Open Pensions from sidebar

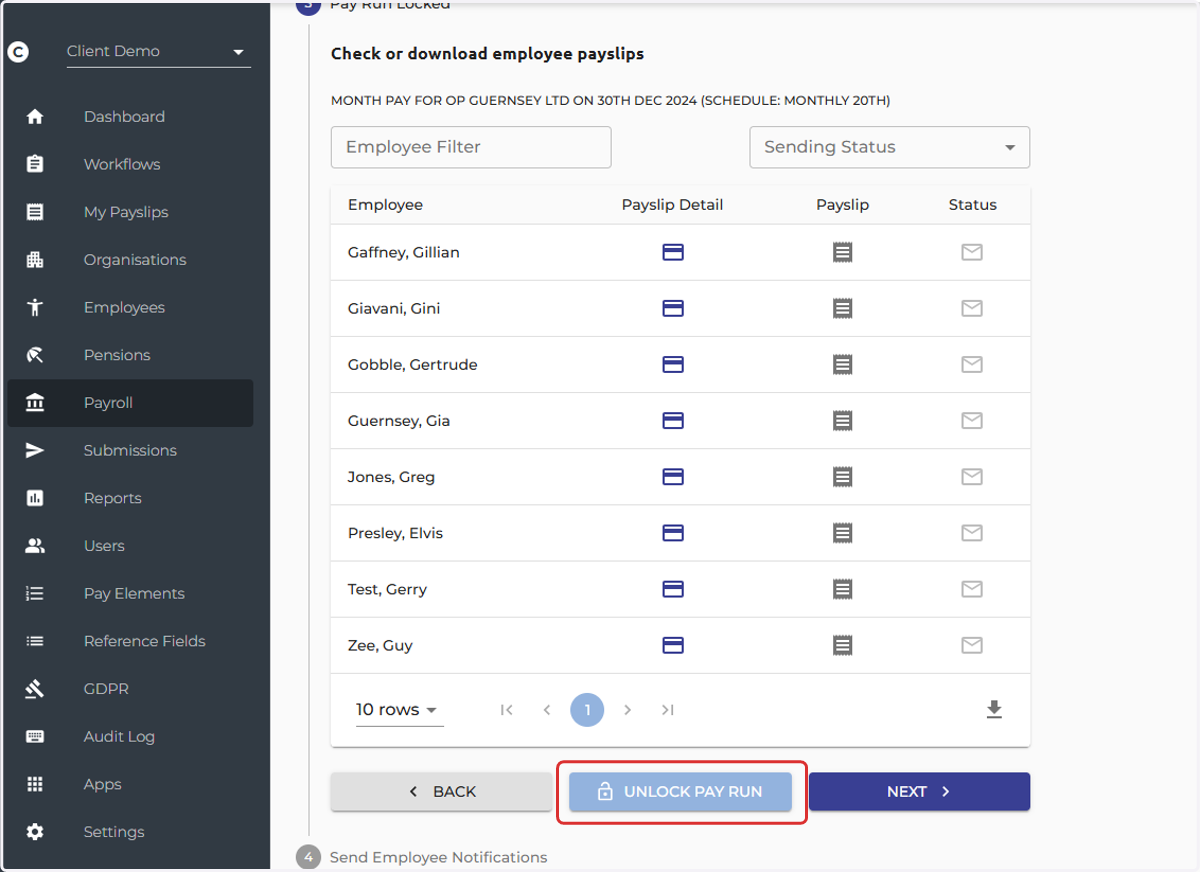(x=130, y=355)
